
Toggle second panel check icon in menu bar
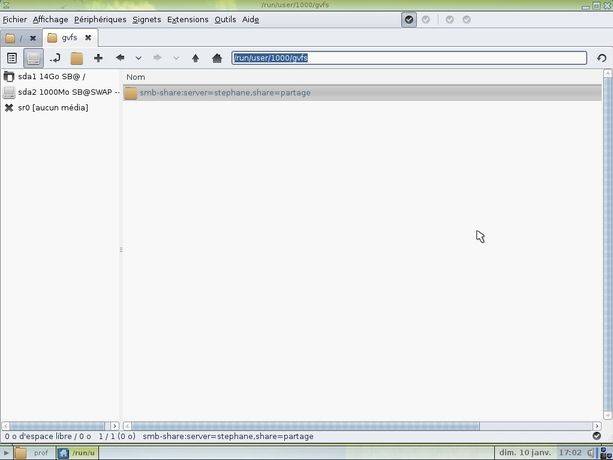pyautogui.click(x=426, y=20)
